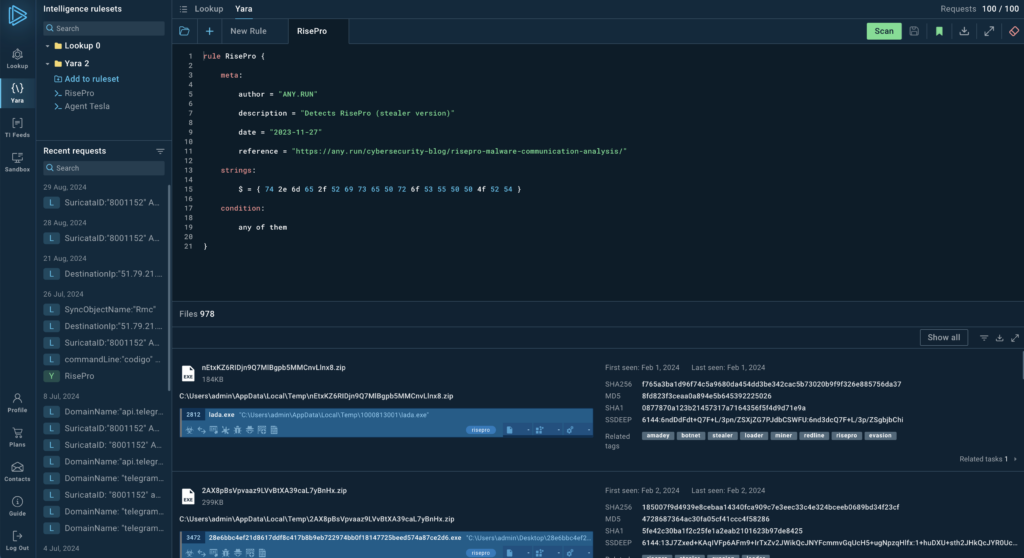
Task: Go to TI Feeds in sidebar
Action: (x=17, y=126)
